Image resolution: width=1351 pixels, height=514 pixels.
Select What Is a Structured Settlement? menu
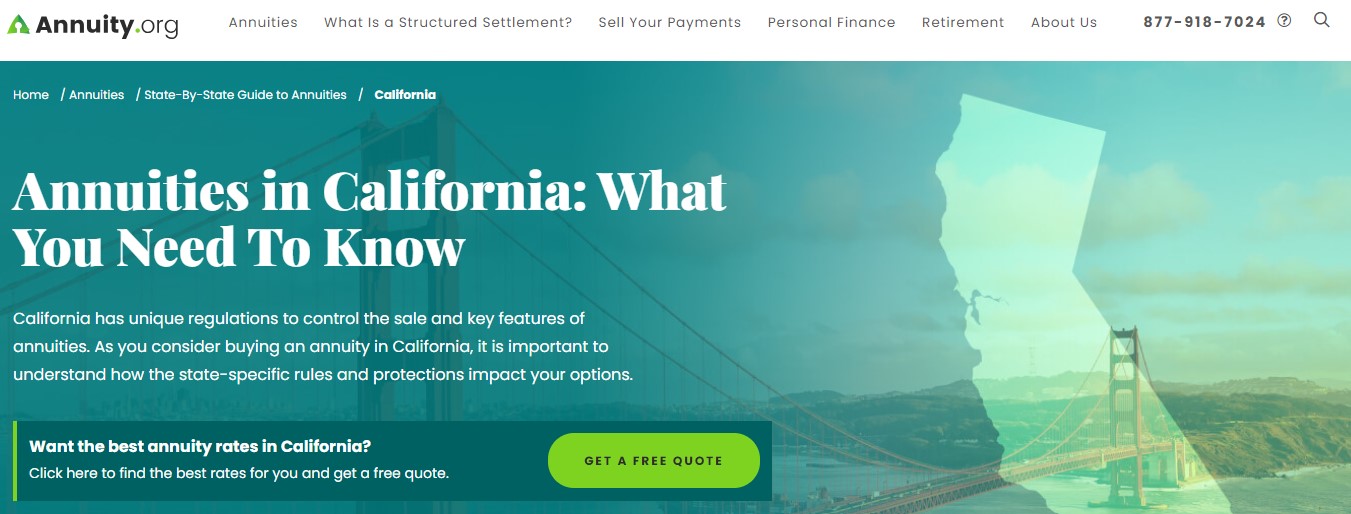(448, 22)
